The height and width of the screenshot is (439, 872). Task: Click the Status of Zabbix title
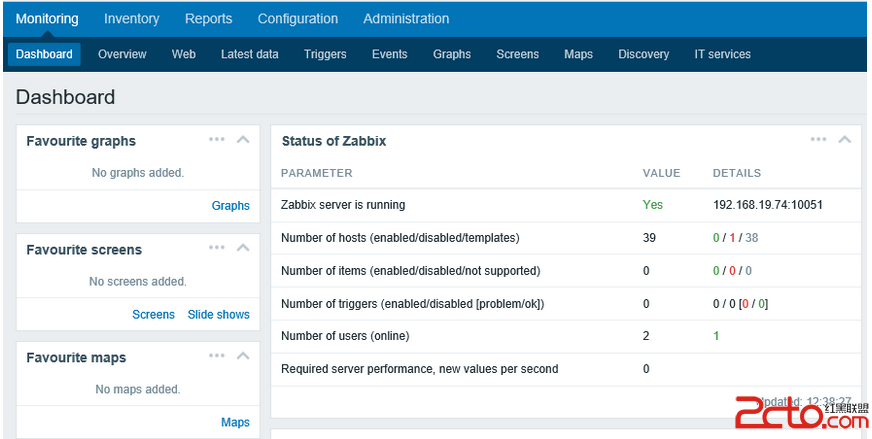click(x=334, y=141)
